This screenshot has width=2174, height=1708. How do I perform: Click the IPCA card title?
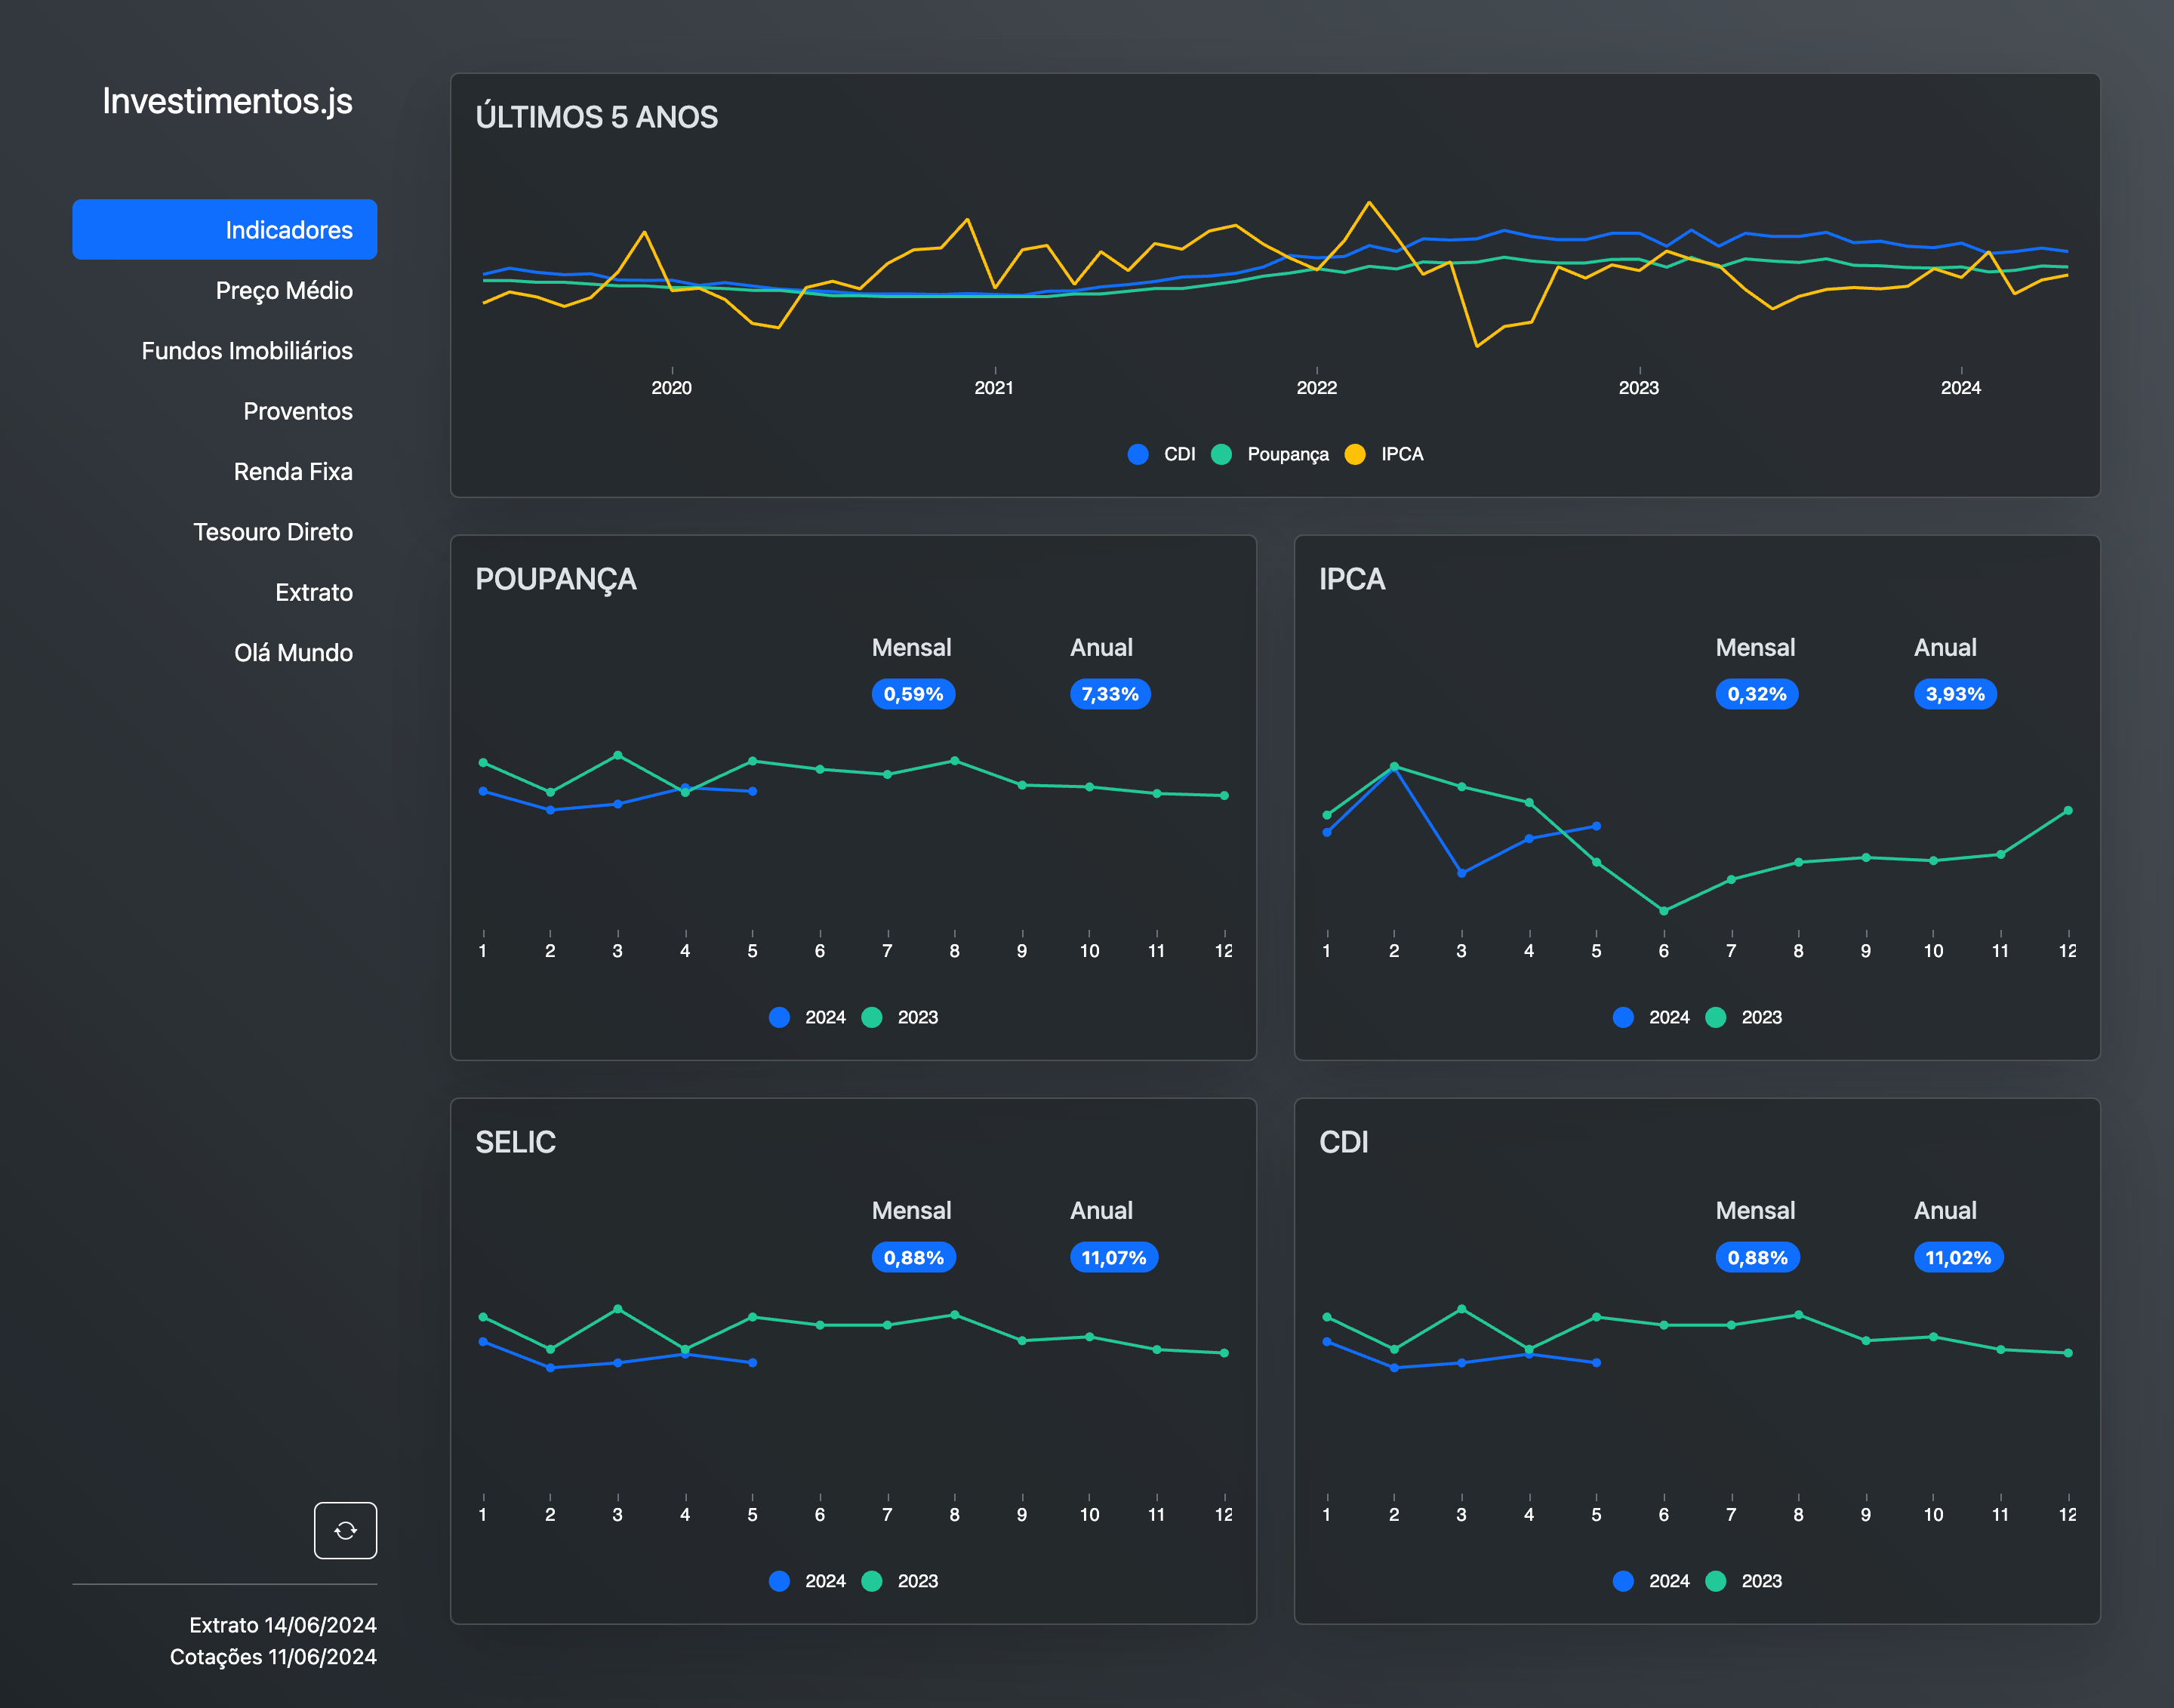tap(1352, 579)
